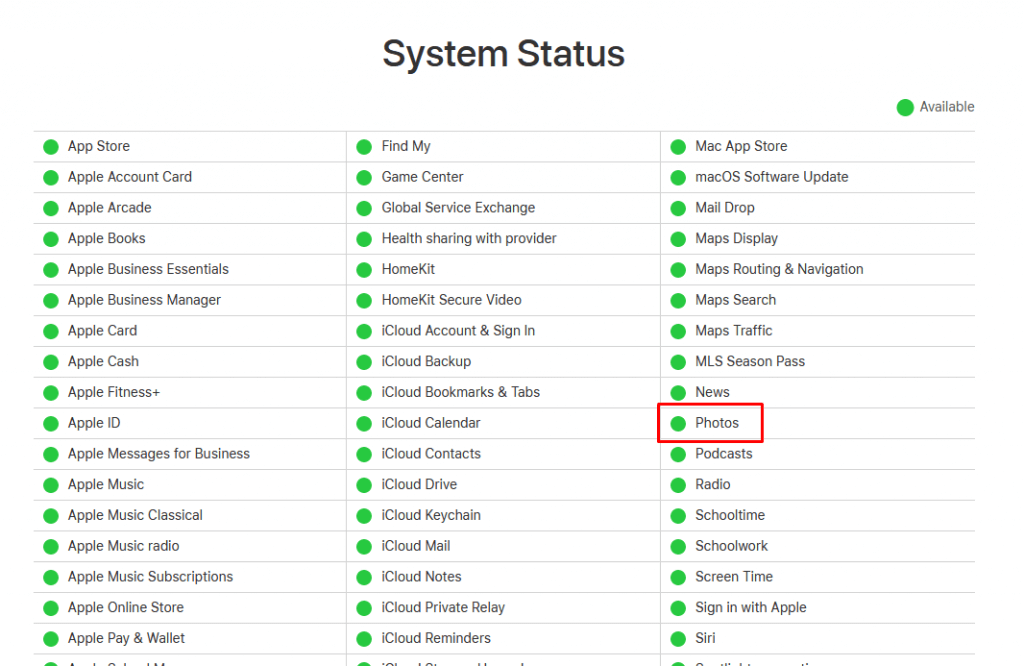Click the green dot next to Find My
The width and height of the screenshot is (1024, 666).
point(364,147)
